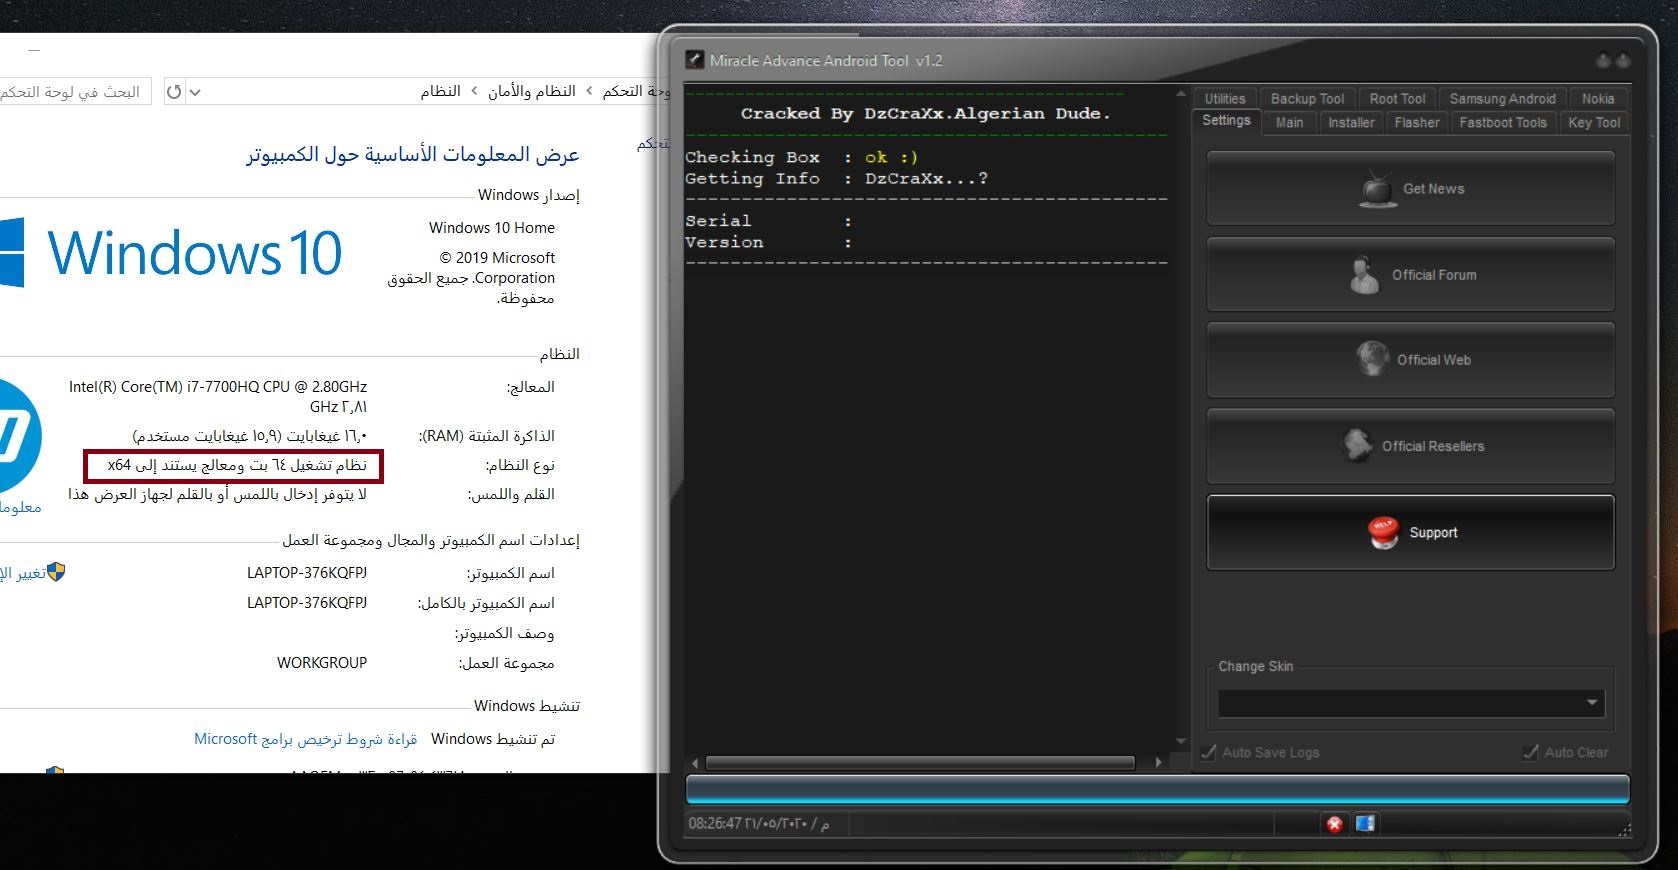Screen dimensions: 1678x870
Task: Click the refresh icon in Control Panel address bar
Action: point(174,92)
